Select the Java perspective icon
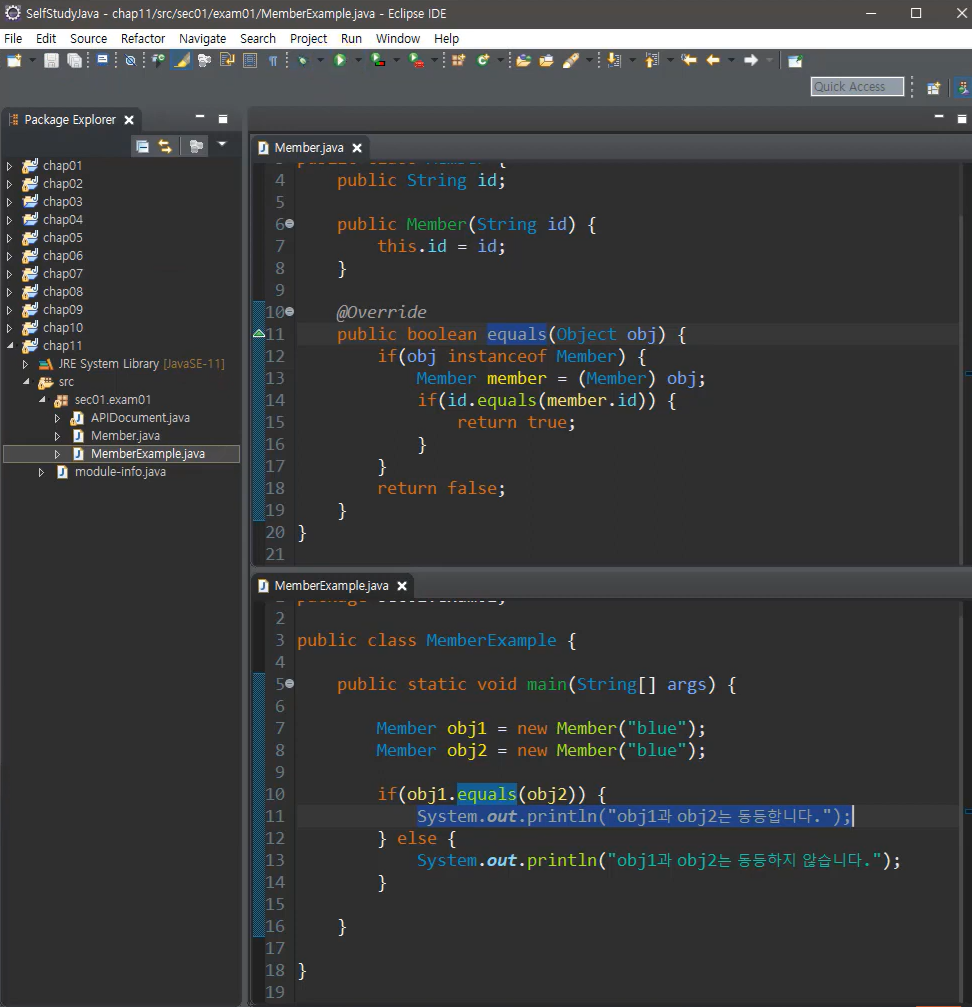This screenshot has width=972, height=1007. click(962, 88)
